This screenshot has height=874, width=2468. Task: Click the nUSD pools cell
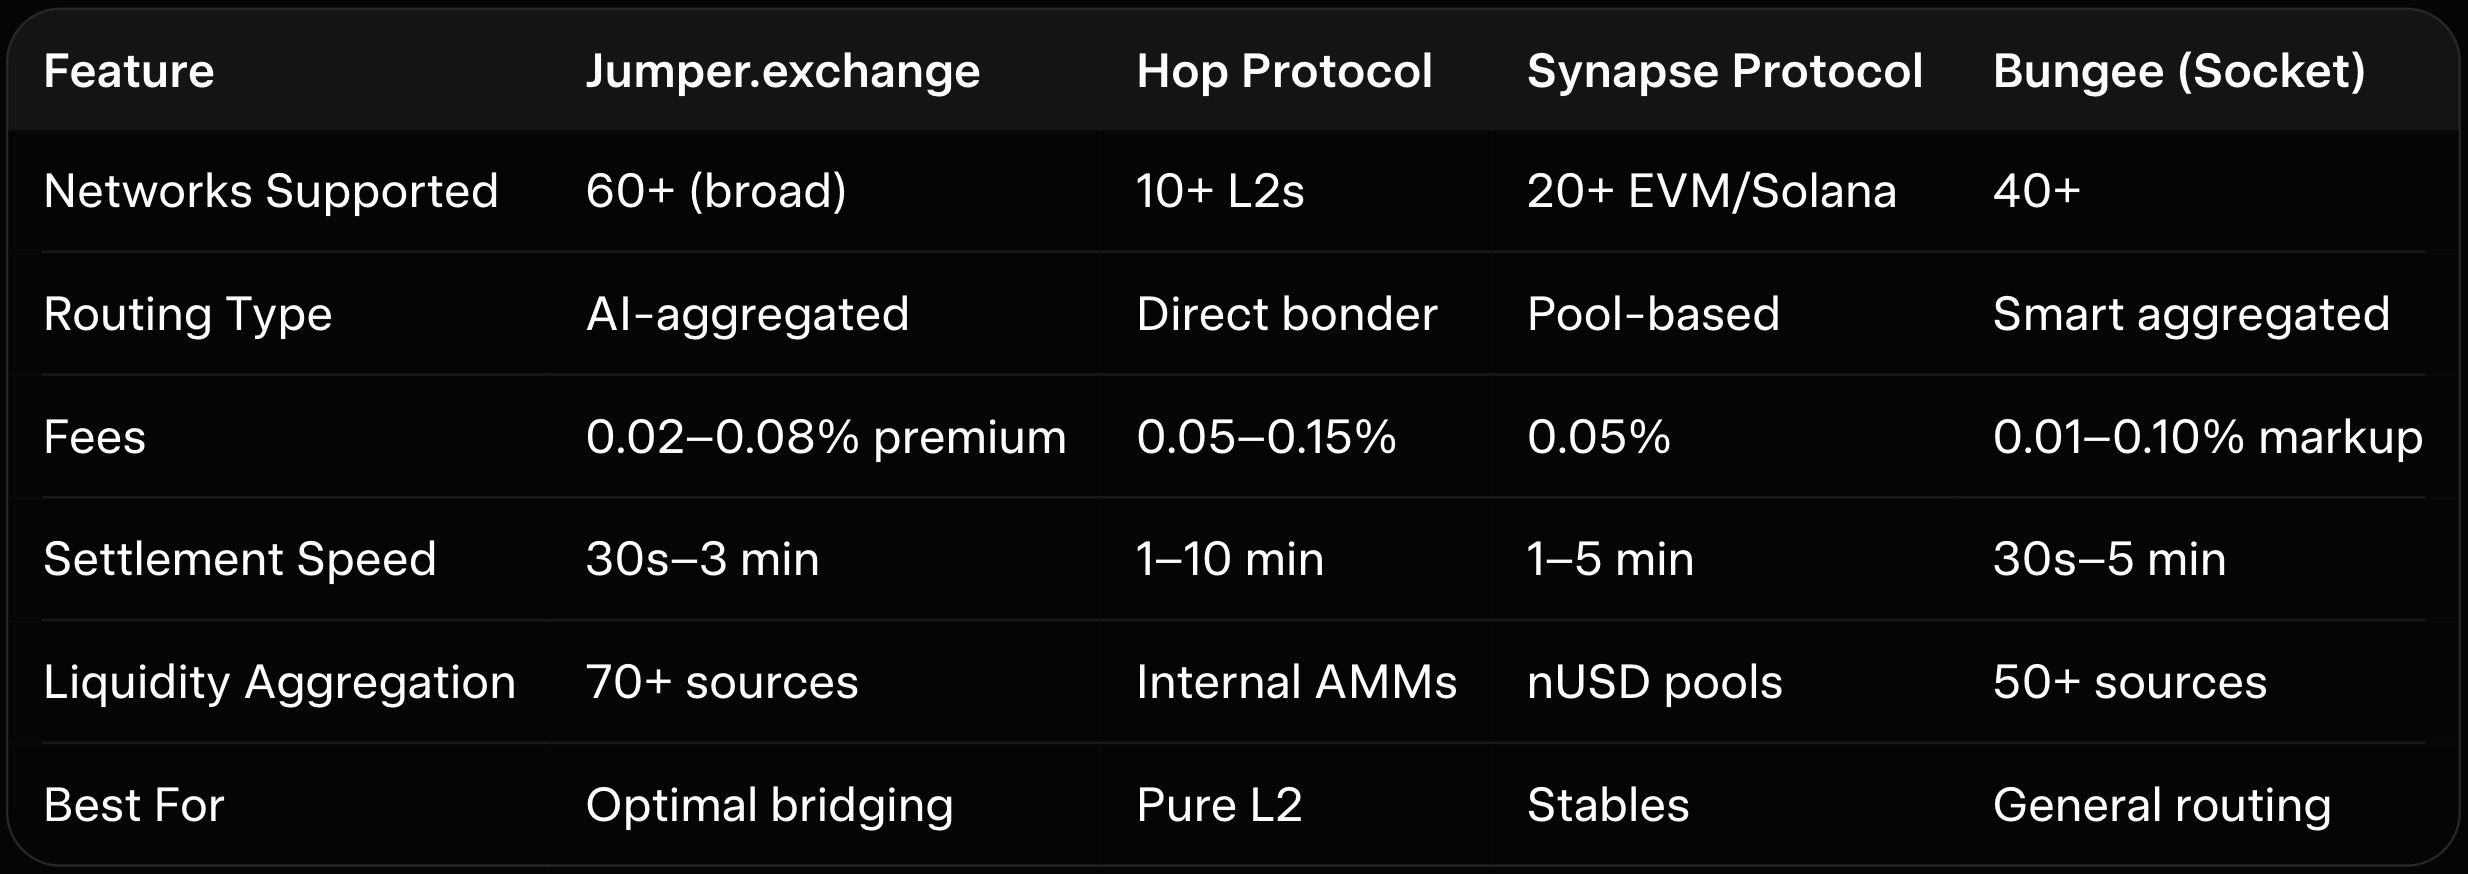1654,682
